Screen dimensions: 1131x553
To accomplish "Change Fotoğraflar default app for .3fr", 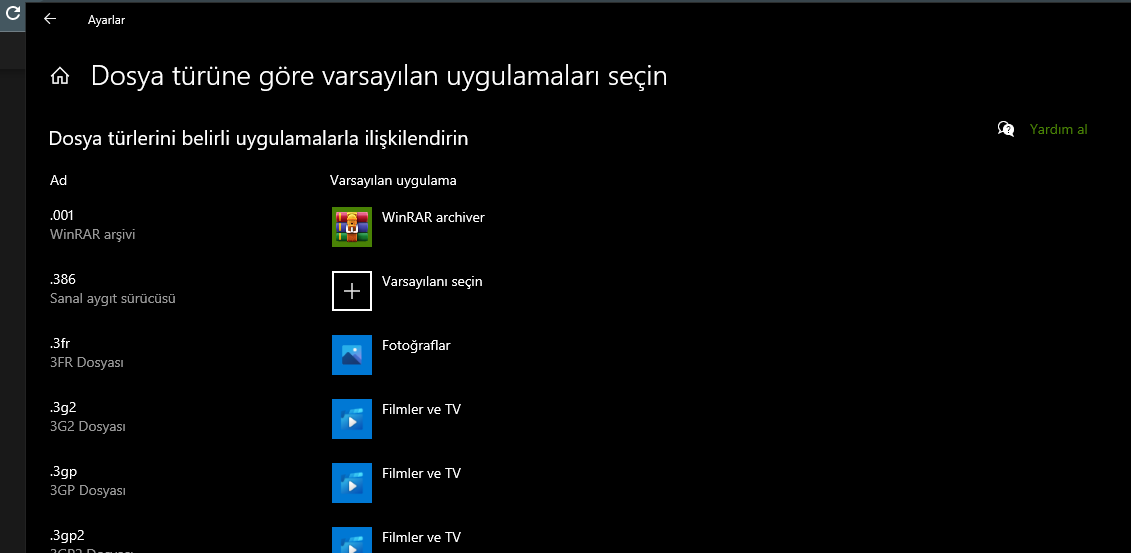I will (416, 345).
